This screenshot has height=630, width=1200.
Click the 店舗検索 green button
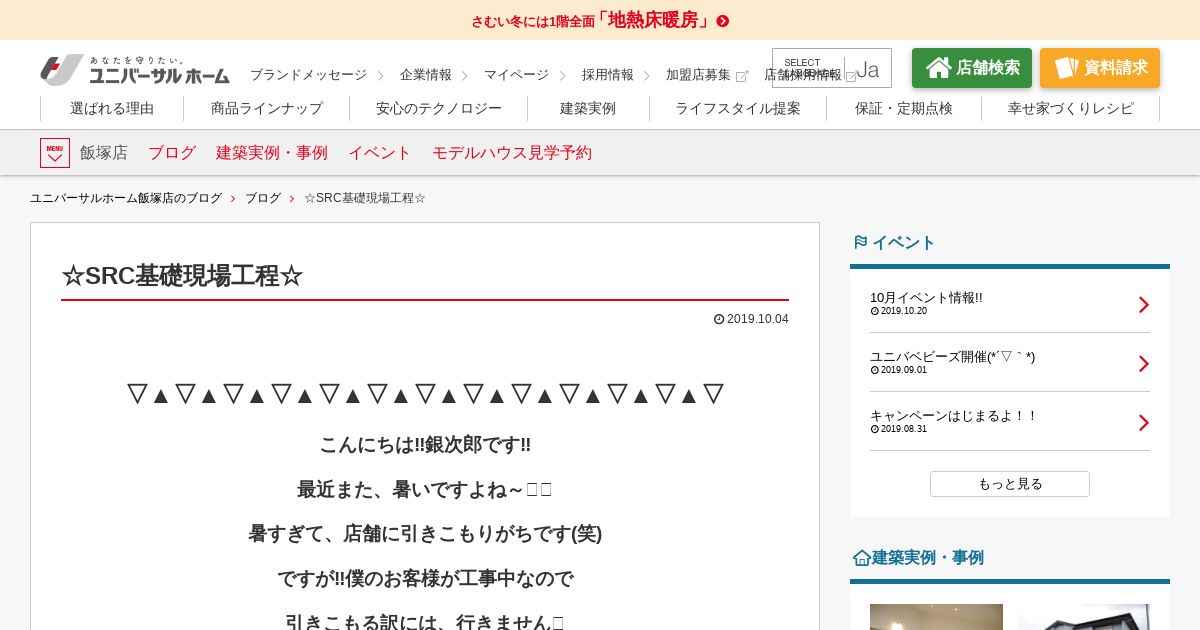pyautogui.click(x=972, y=68)
